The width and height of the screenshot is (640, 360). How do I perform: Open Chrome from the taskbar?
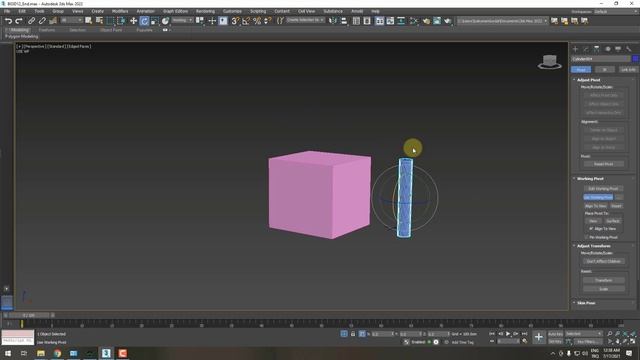click(x=57, y=353)
